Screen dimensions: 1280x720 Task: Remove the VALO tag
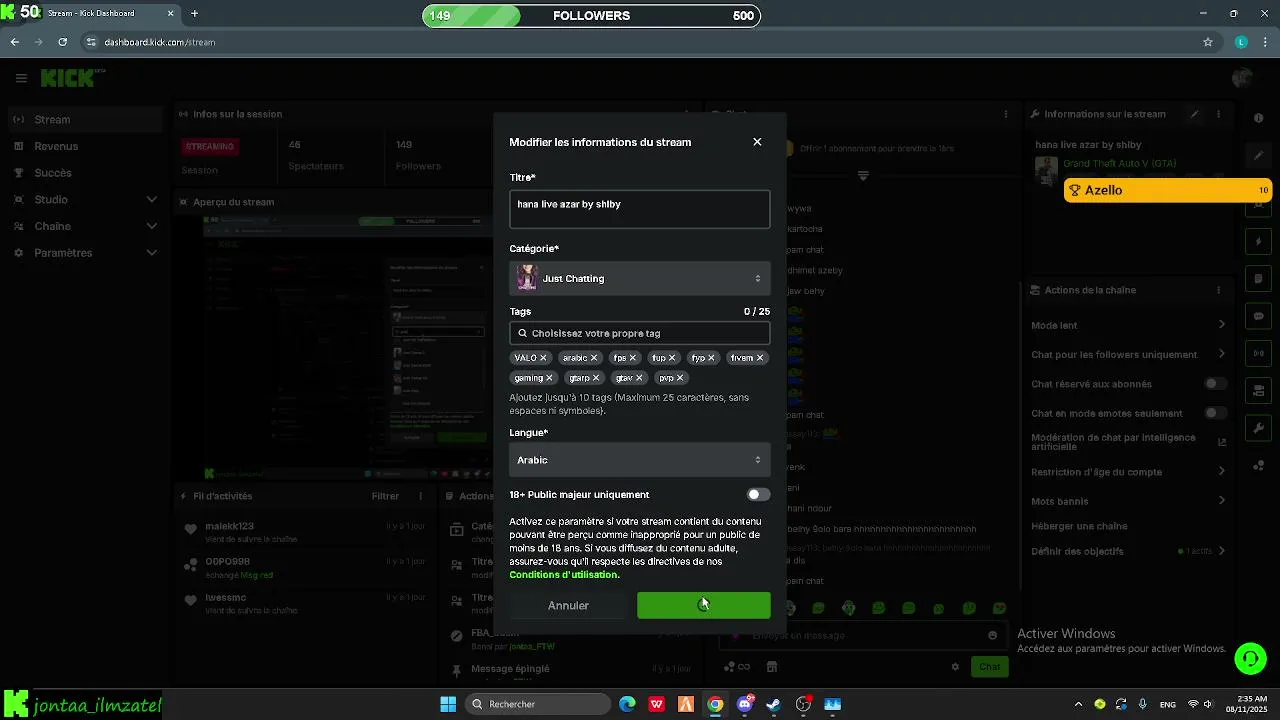point(543,358)
